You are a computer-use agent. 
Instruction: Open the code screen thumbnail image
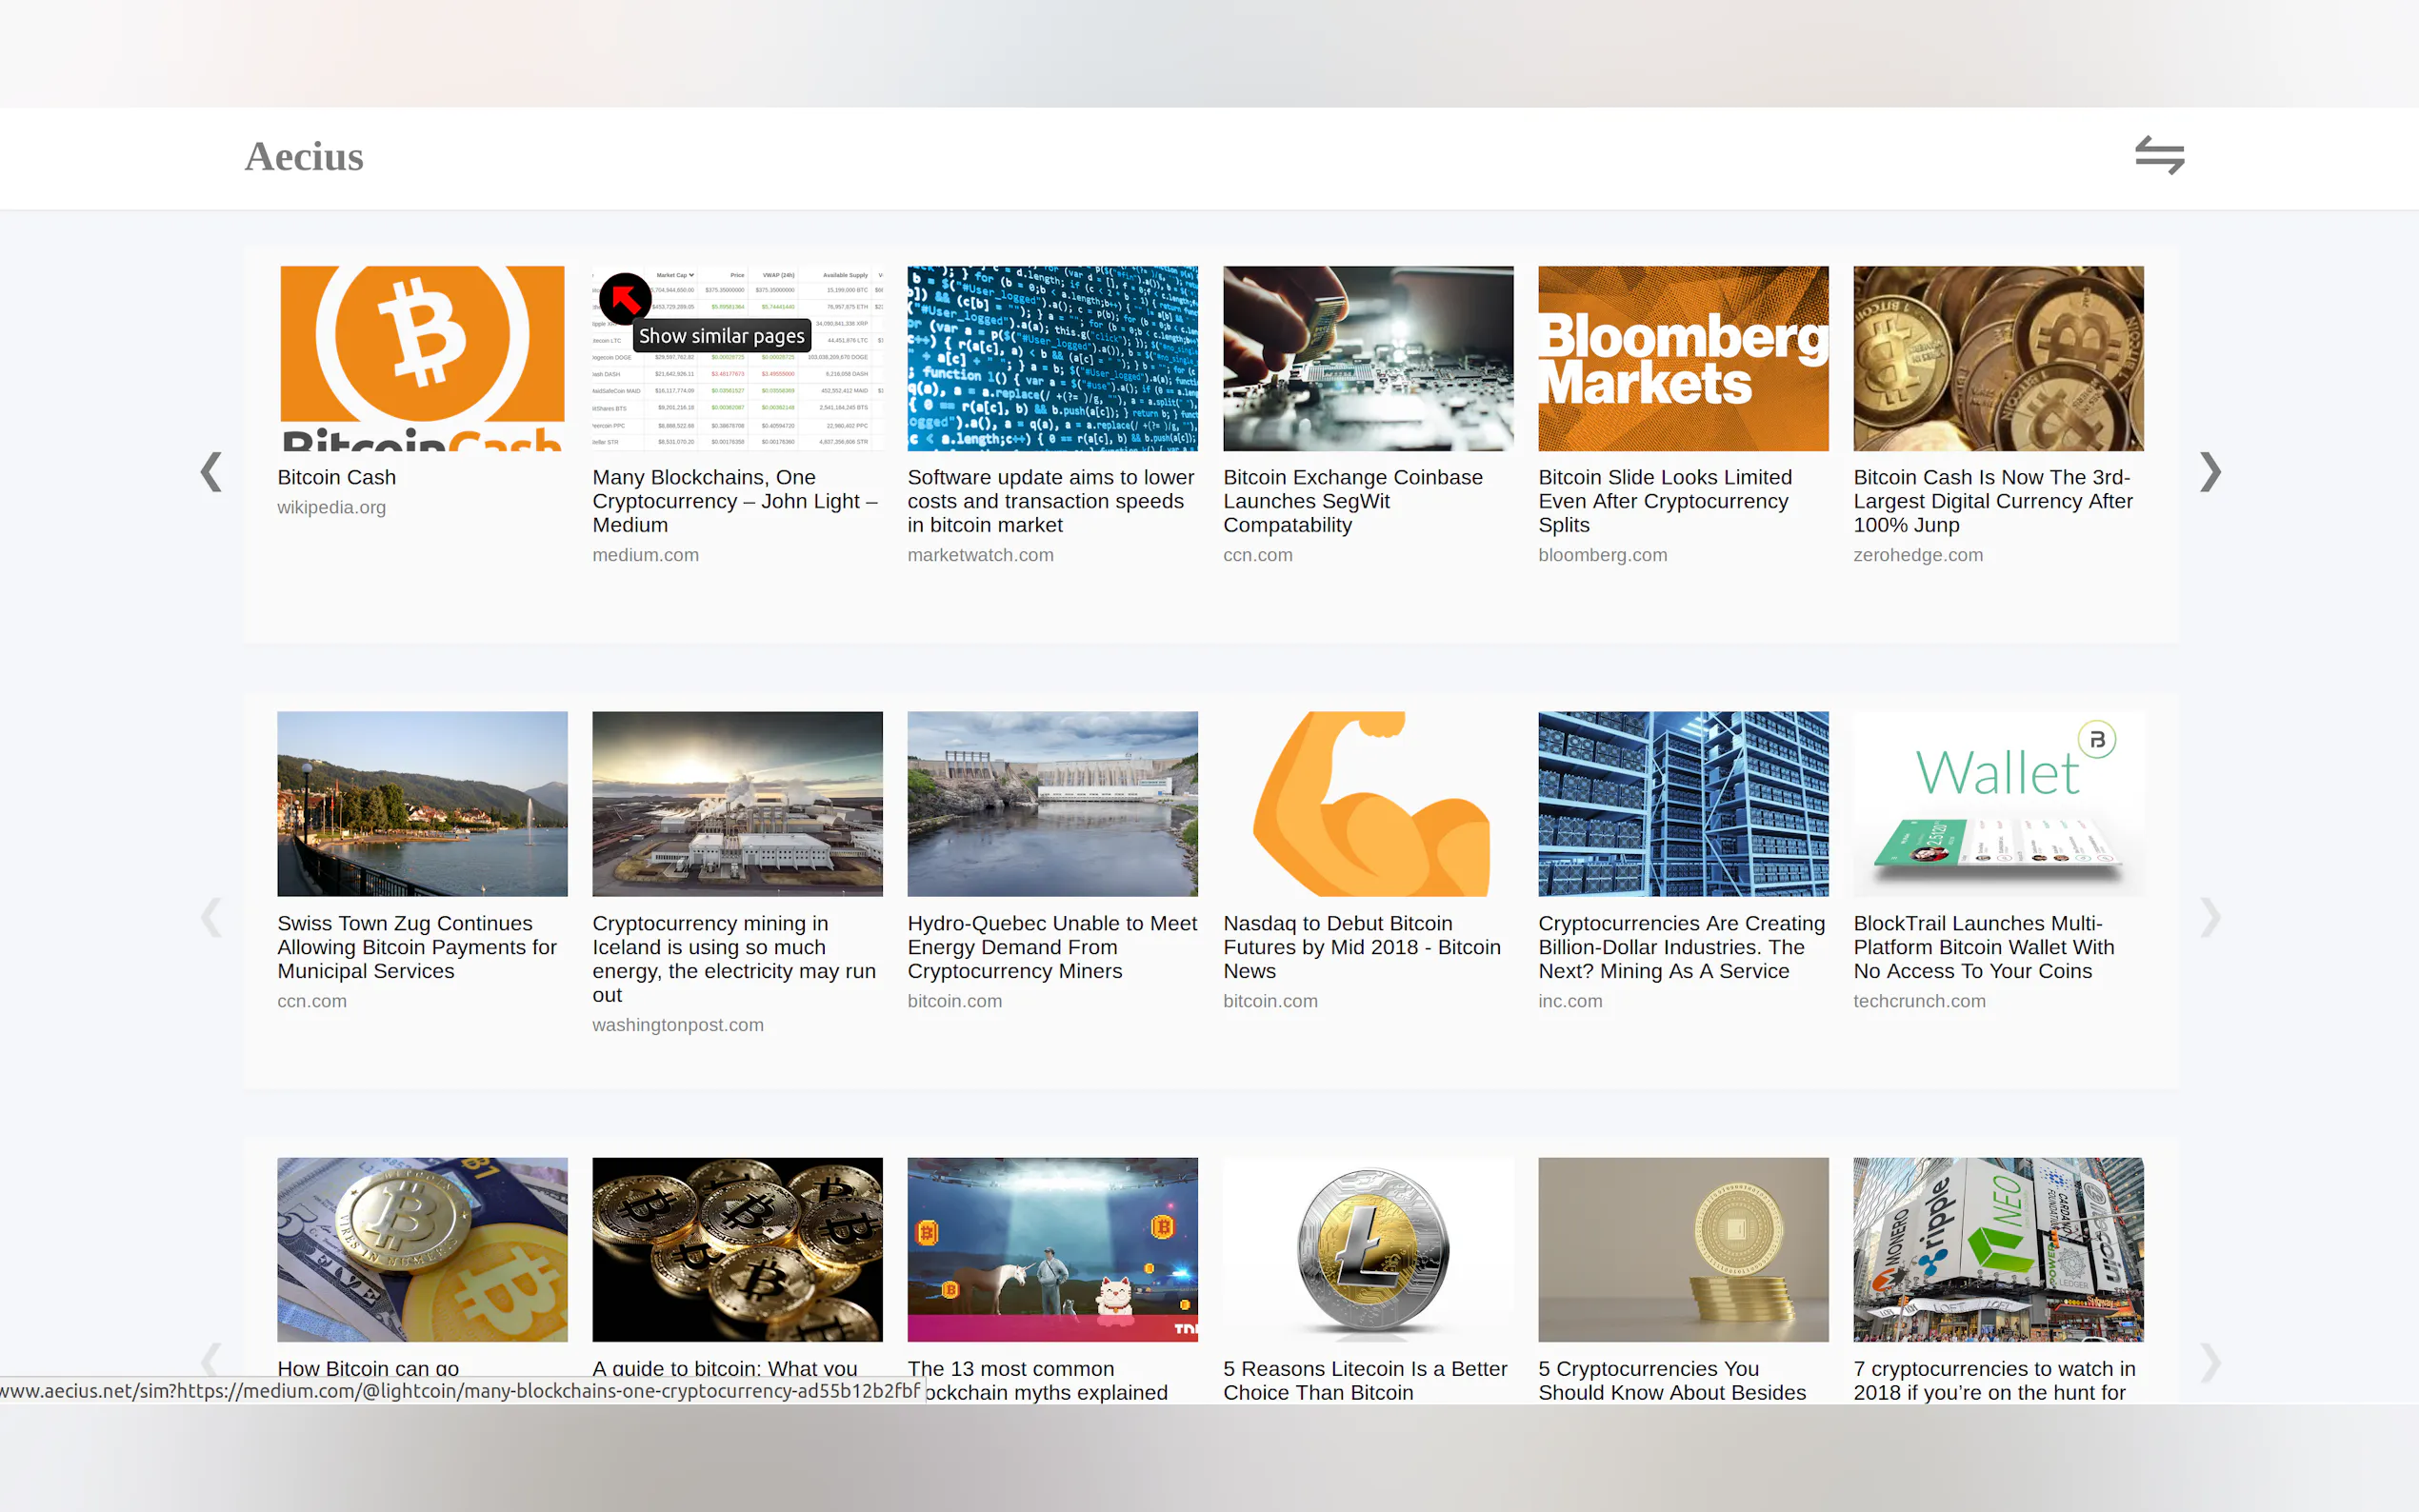(x=1052, y=358)
